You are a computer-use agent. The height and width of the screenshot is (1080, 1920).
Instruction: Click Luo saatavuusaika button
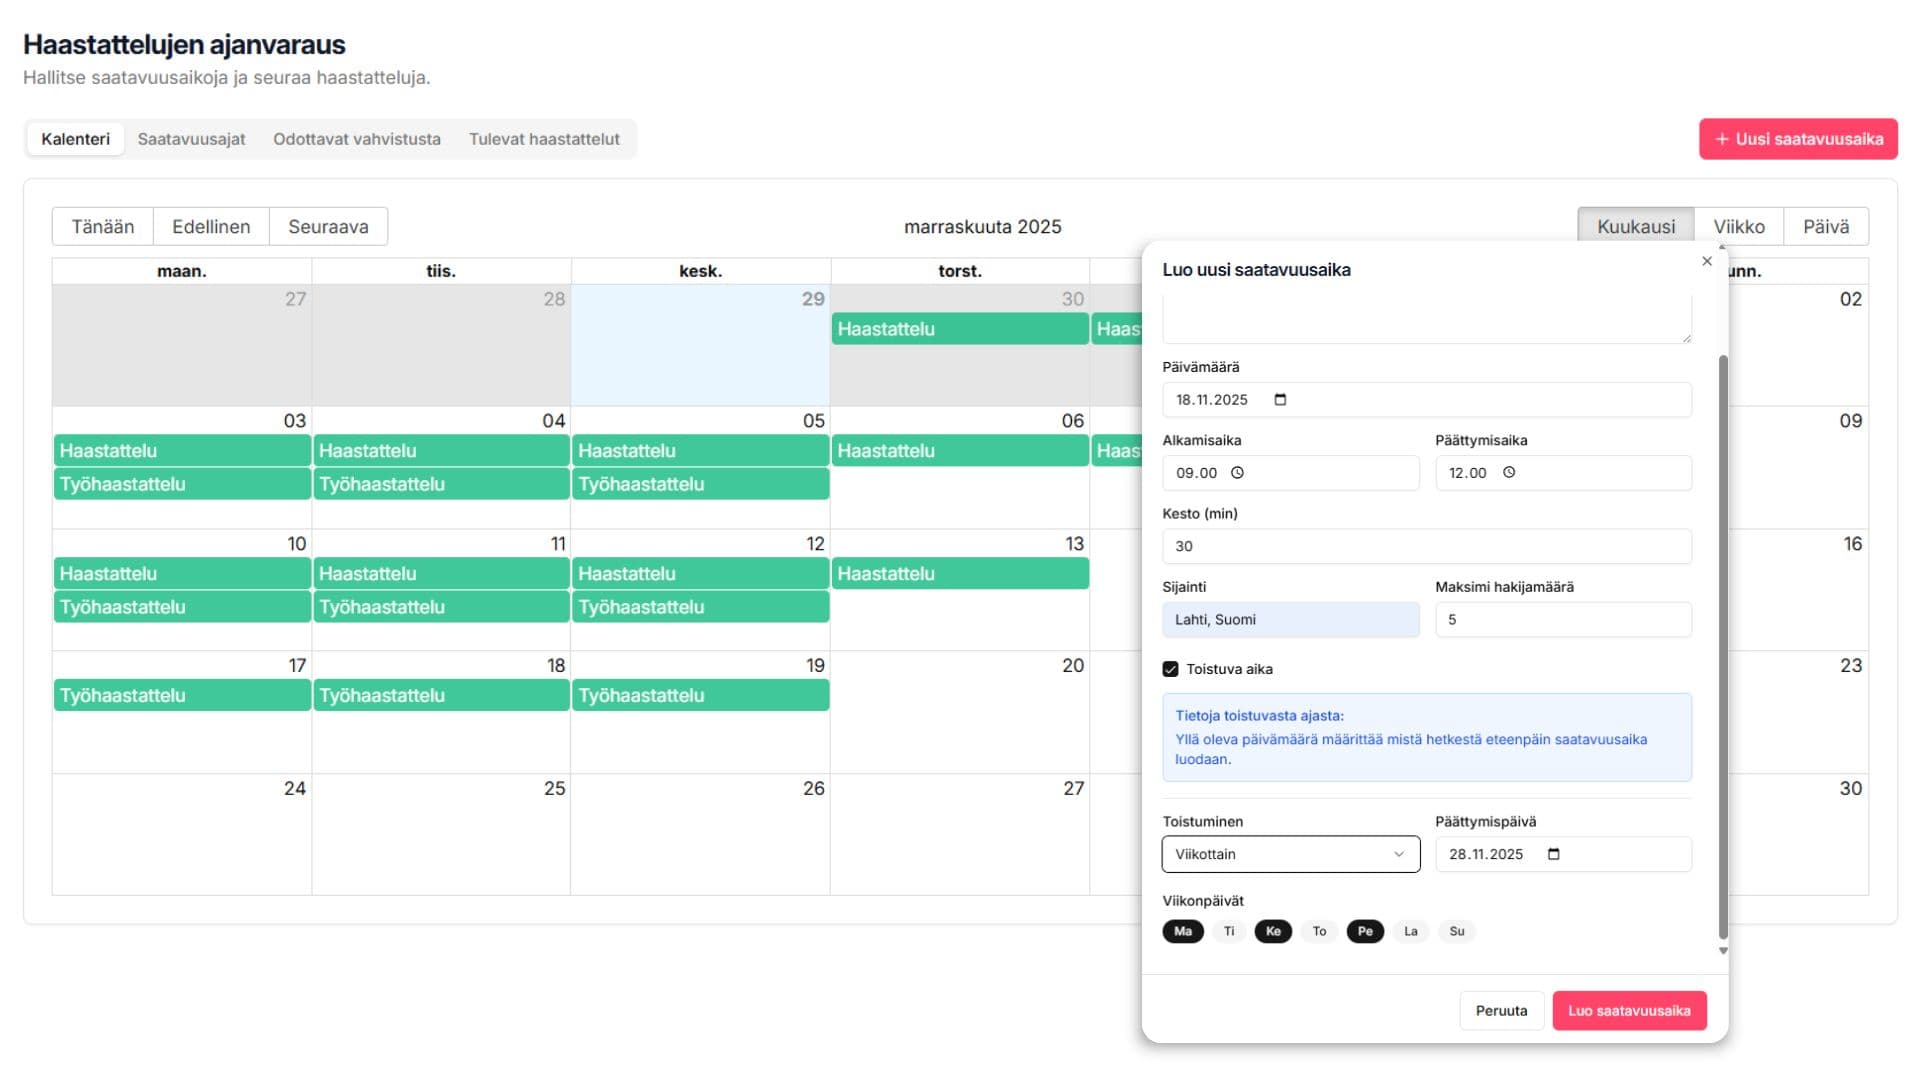pyautogui.click(x=1628, y=1011)
